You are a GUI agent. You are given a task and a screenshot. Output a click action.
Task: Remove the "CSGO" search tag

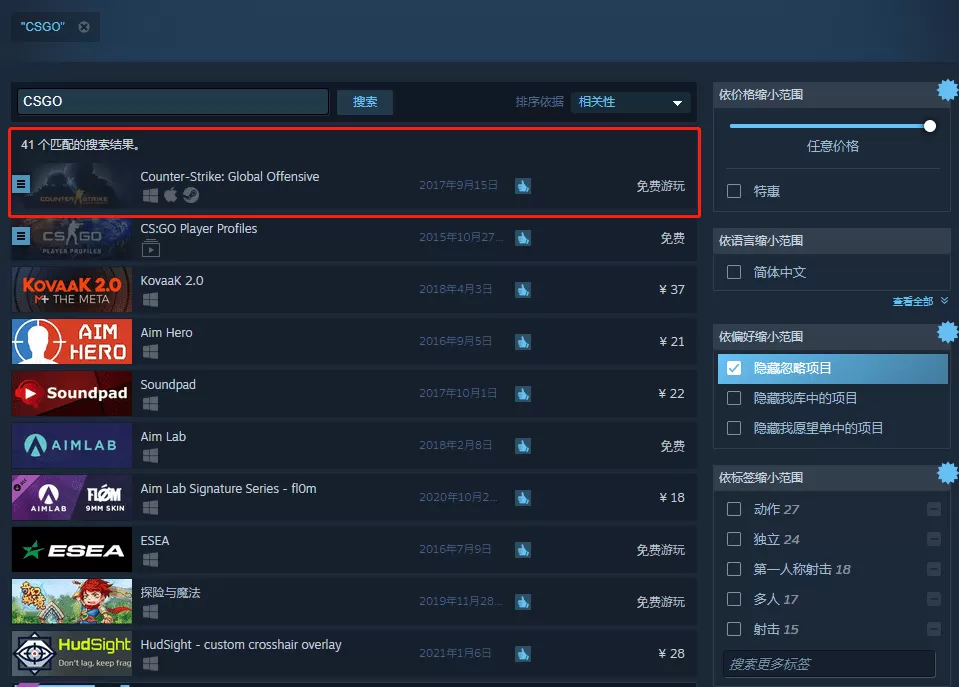click(x=84, y=27)
